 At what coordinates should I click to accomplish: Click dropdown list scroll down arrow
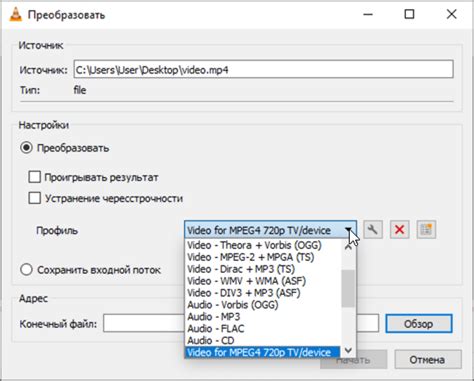pos(348,350)
